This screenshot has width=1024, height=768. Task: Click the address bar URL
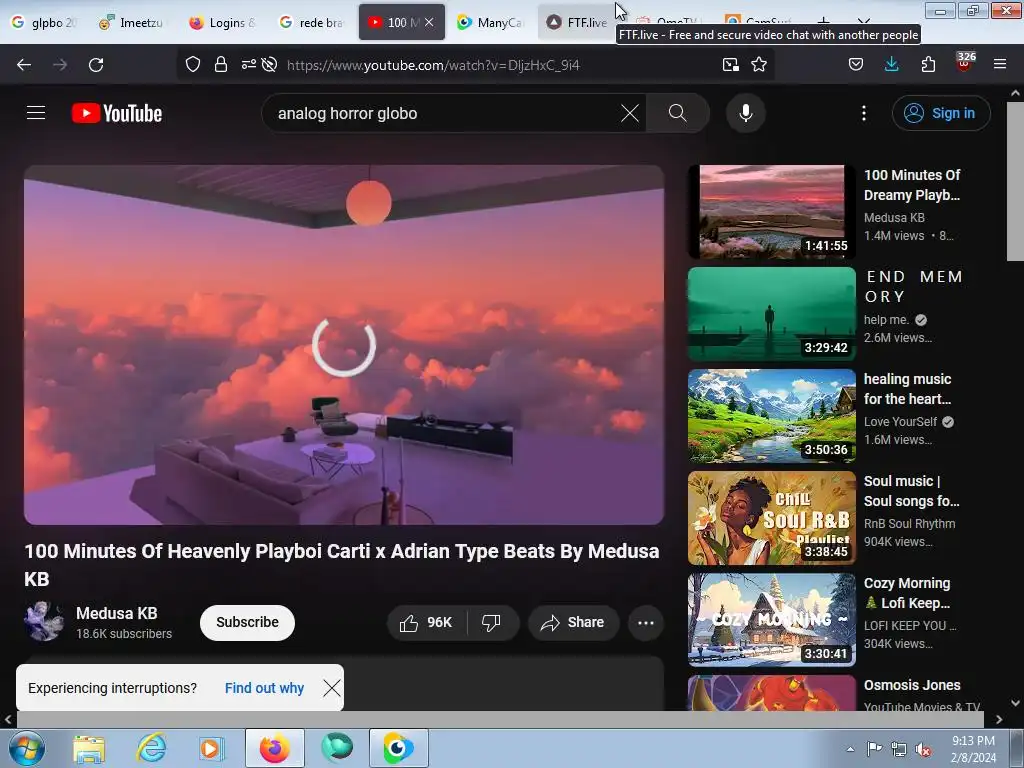point(433,65)
